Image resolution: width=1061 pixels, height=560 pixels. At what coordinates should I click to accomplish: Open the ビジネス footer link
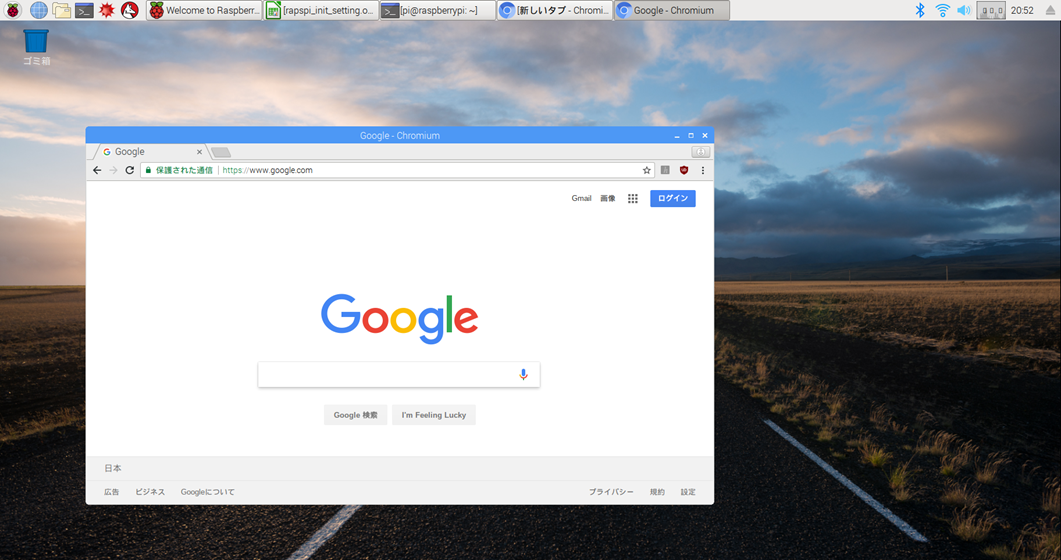click(x=150, y=492)
